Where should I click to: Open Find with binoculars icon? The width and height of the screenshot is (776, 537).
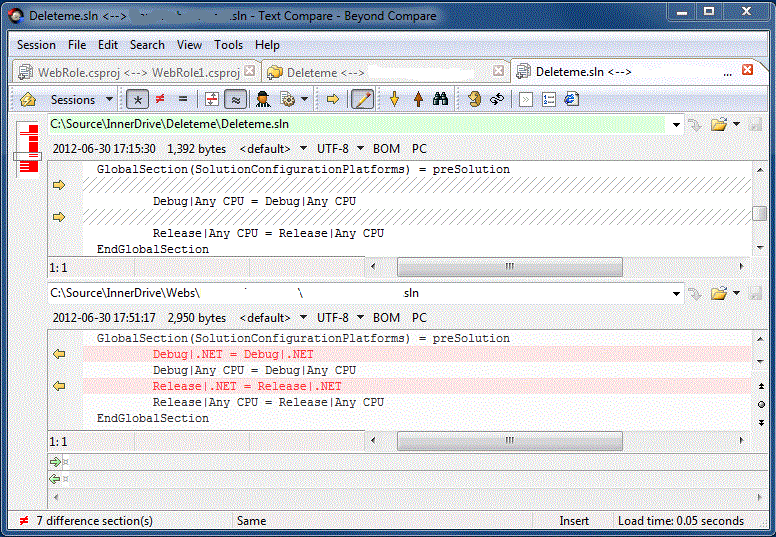tap(440, 99)
